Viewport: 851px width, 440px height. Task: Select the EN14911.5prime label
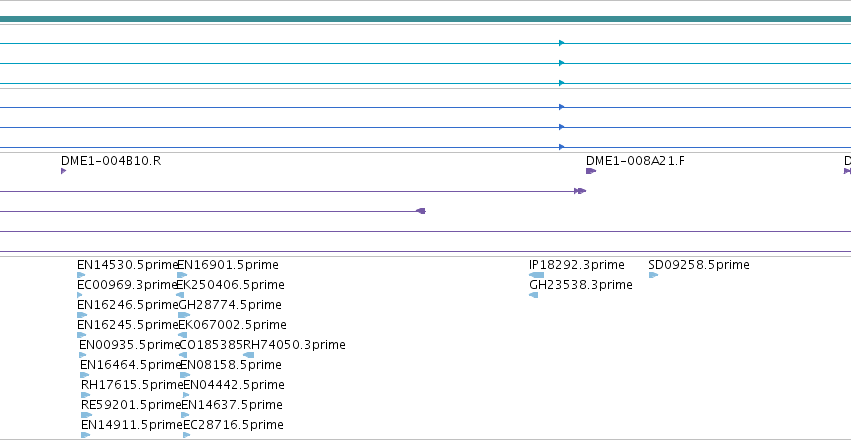(x=132, y=425)
